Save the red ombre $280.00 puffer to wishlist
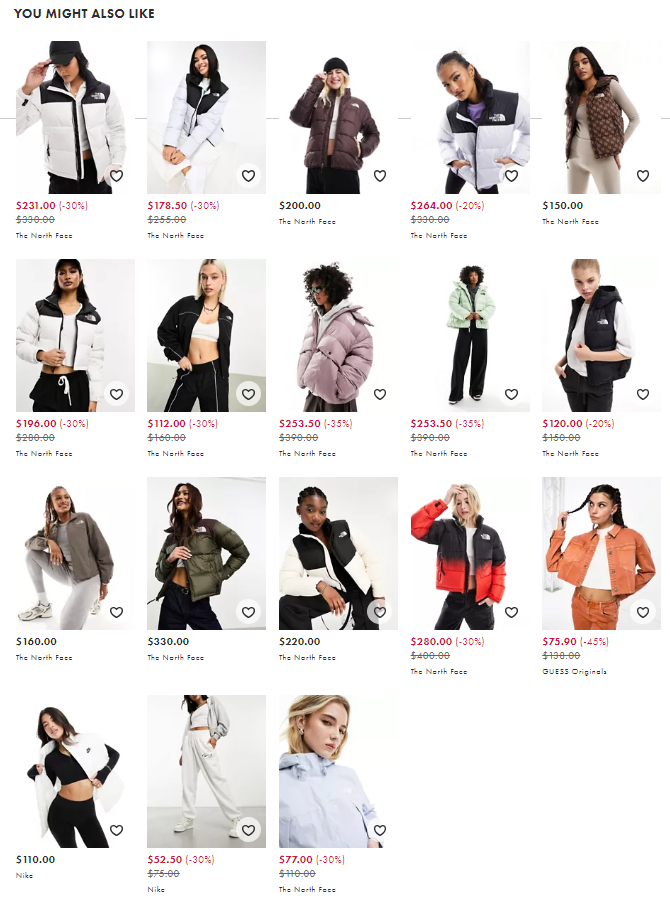The width and height of the screenshot is (670, 904). point(511,612)
